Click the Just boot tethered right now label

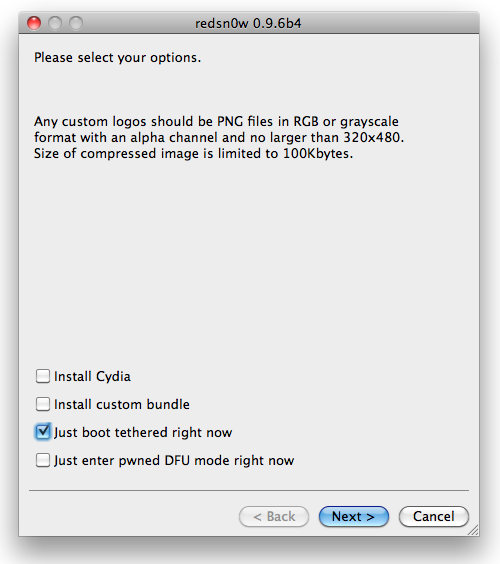point(143,432)
